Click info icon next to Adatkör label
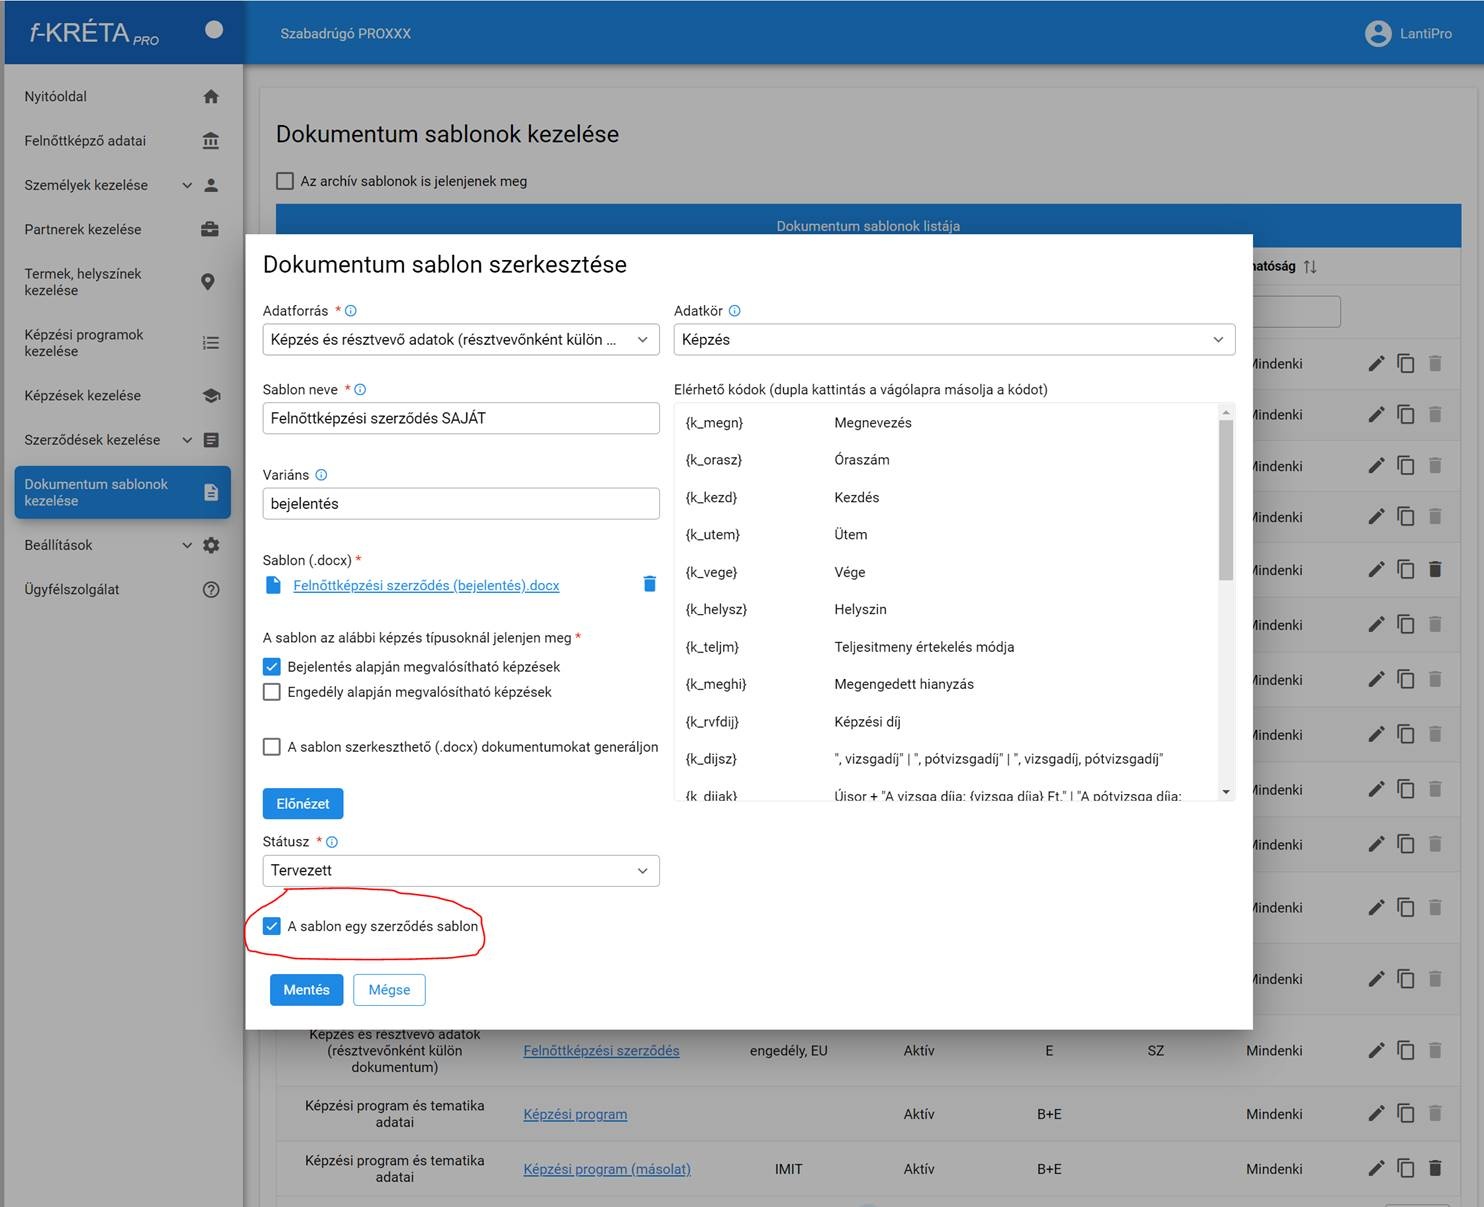This screenshot has width=1484, height=1207. (x=735, y=311)
